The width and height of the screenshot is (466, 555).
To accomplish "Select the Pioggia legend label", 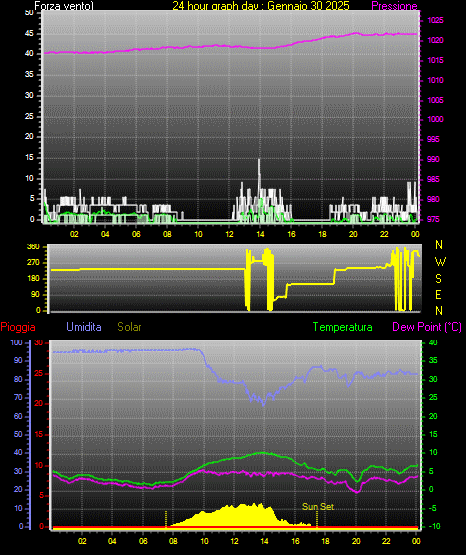I will (18, 327).
